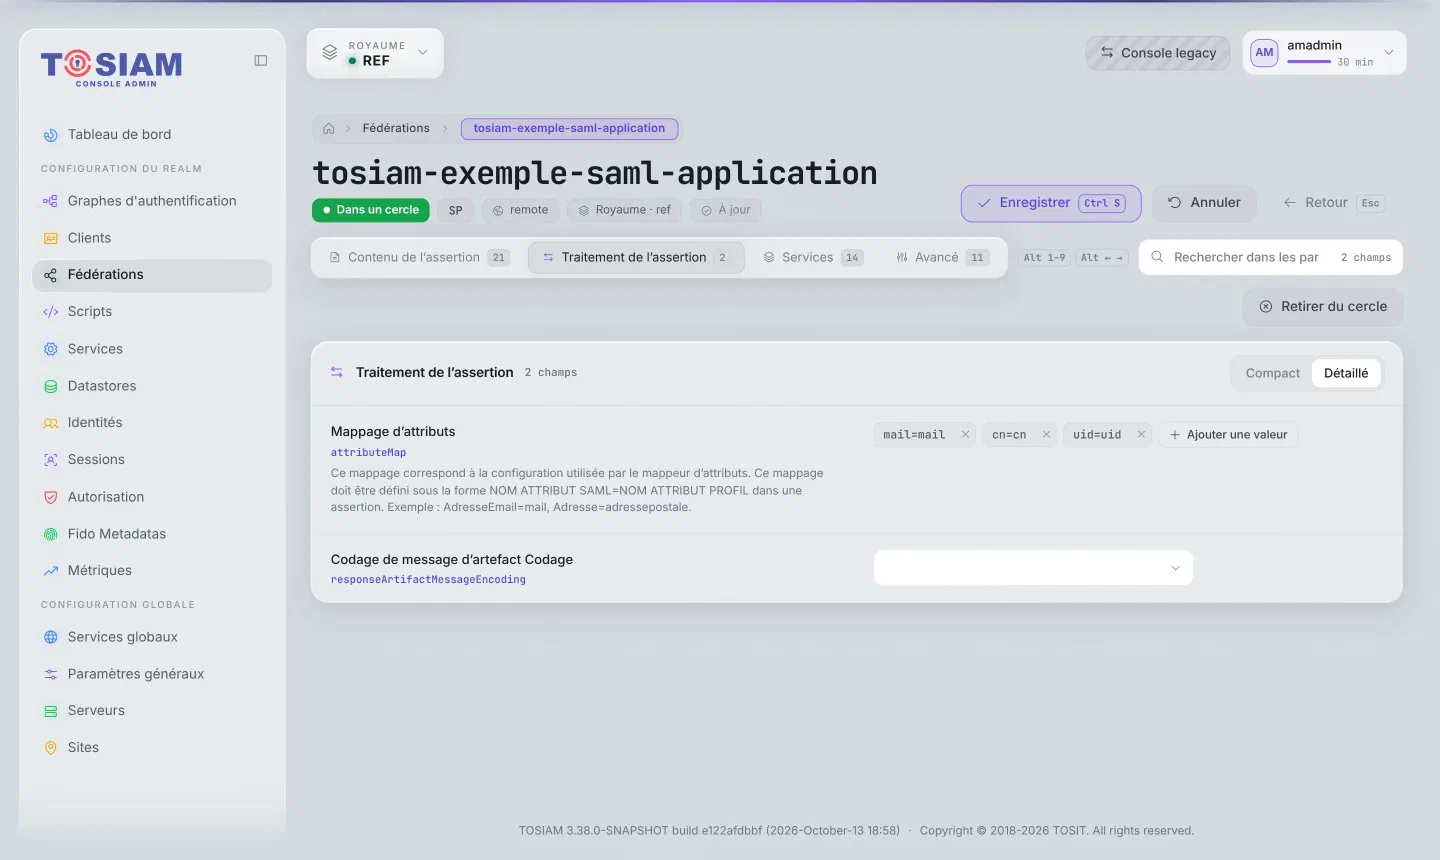Click the search magnifier icon
Image resolution: width=1440 pixels, height=860 pixels.
click(1157, 257)
